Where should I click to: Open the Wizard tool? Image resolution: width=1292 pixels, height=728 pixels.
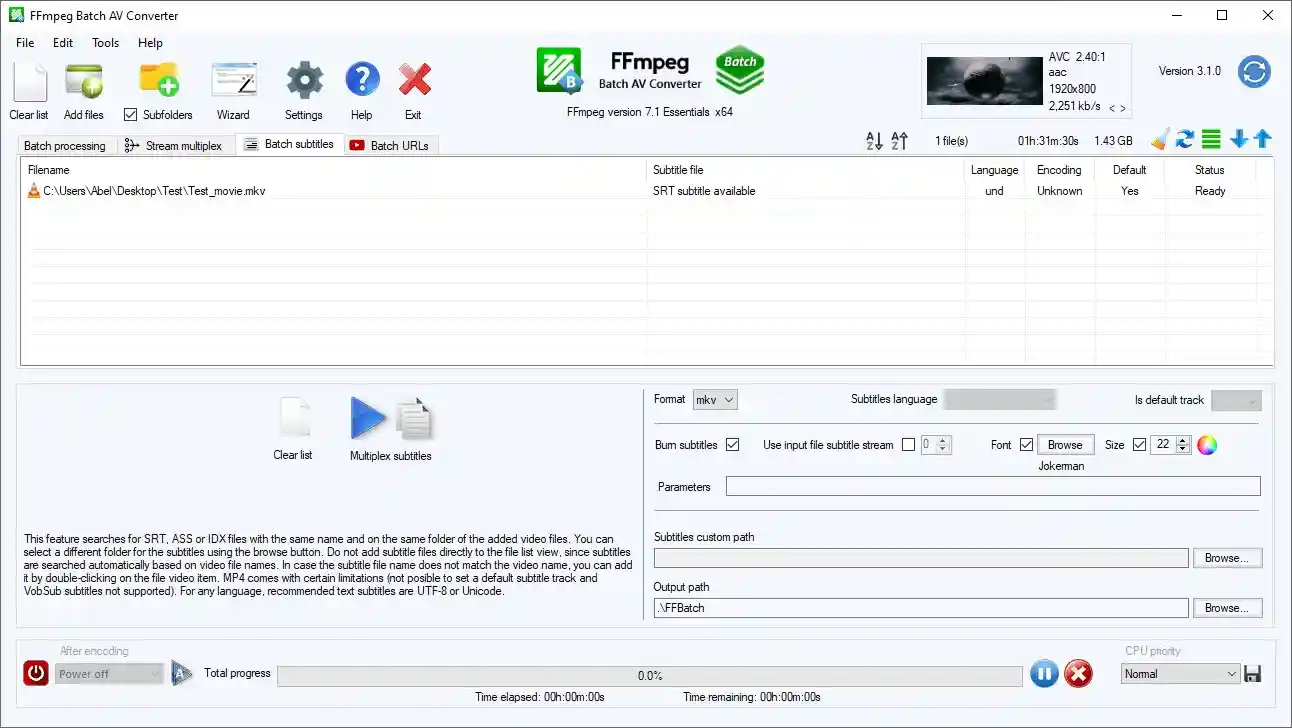pos(233,82)
